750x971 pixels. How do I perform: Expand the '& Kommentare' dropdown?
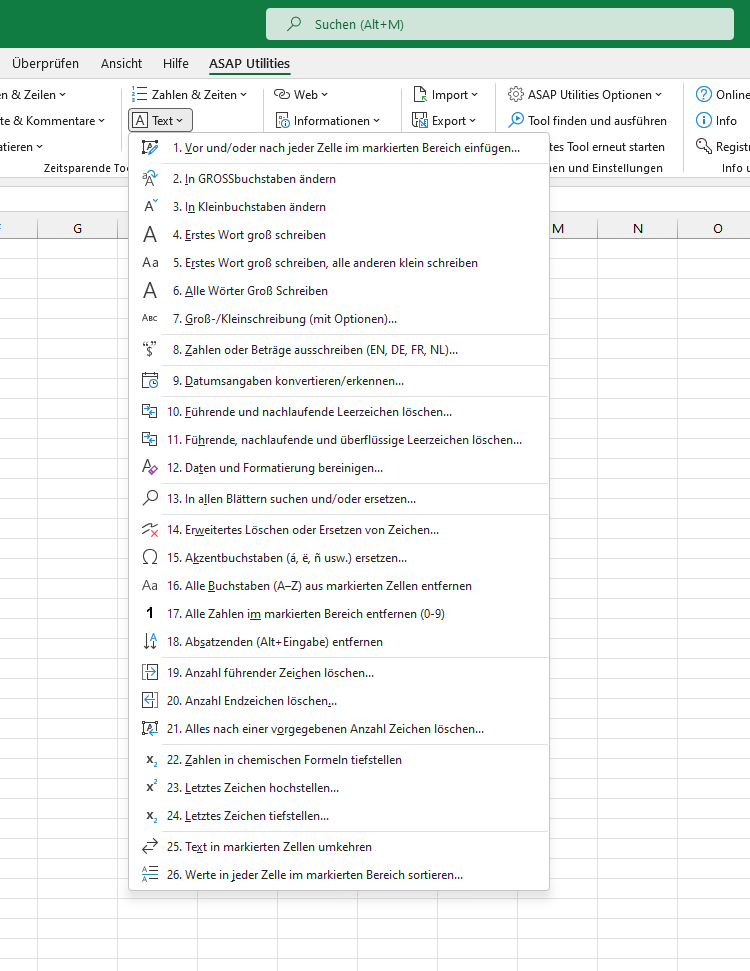pos(52,121)
